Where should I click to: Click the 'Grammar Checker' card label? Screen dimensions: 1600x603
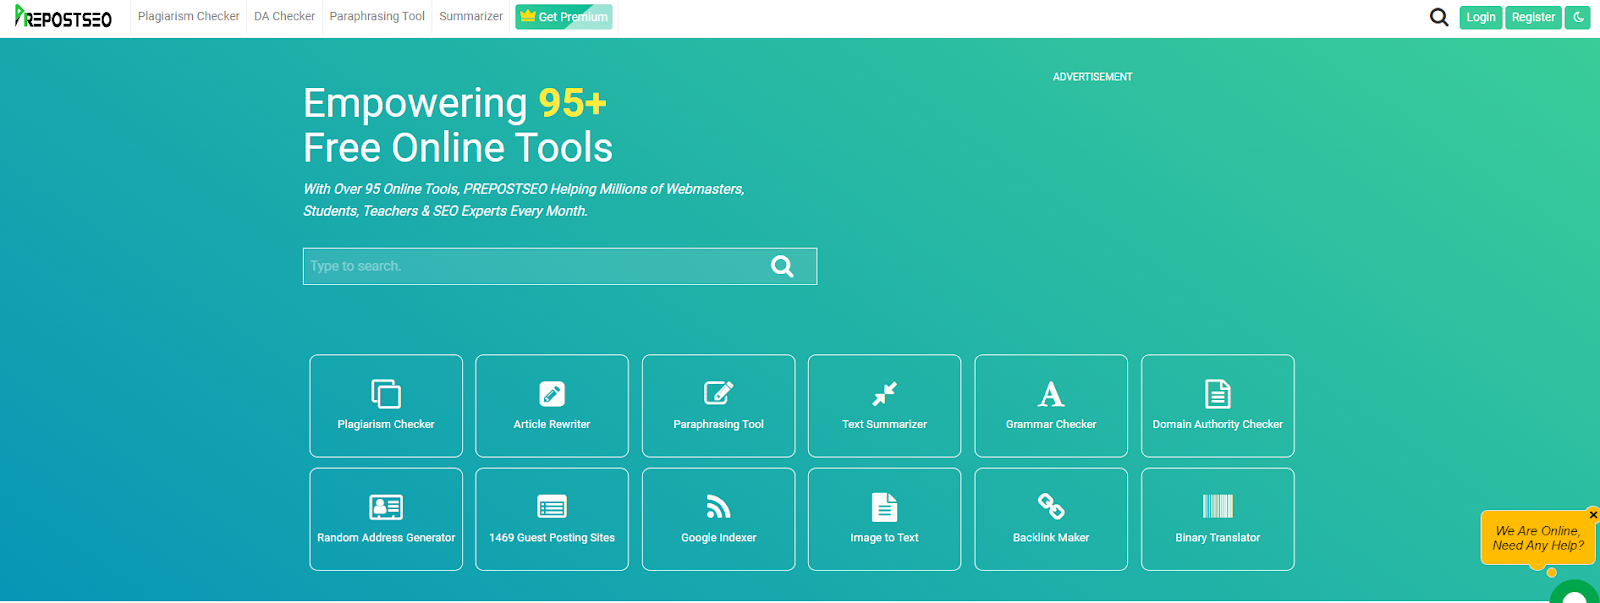(x=1051, y=424)
